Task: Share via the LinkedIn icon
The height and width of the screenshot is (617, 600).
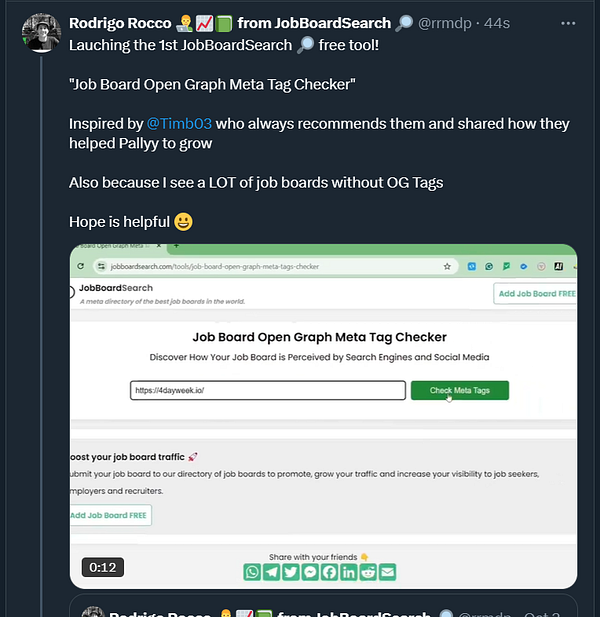Action: (349, 572)
